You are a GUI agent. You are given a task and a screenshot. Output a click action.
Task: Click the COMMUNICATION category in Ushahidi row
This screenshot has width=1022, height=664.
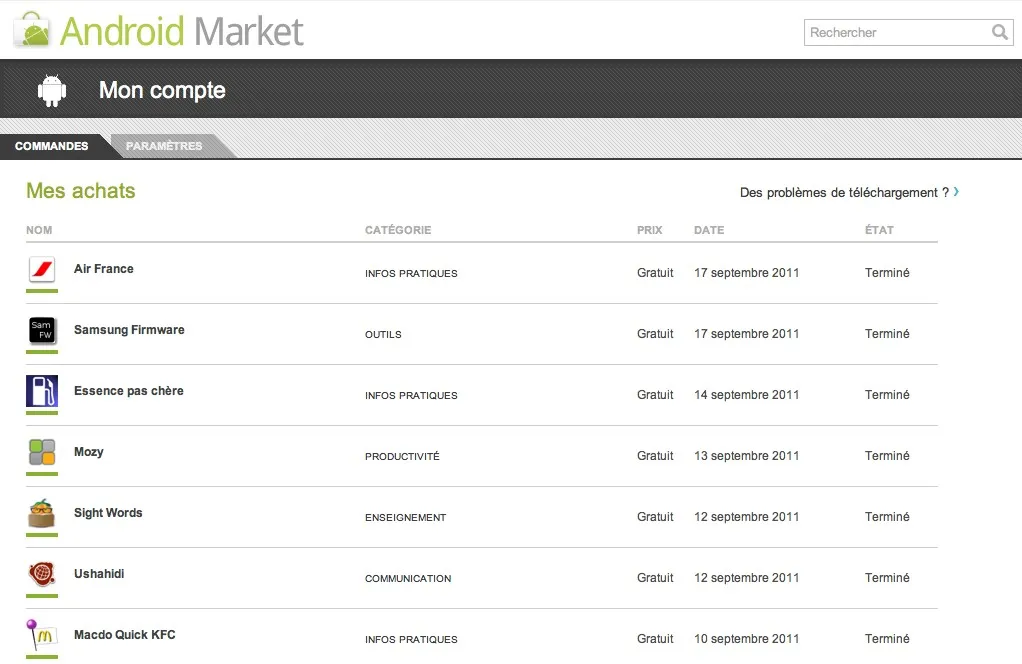(408, 579)
